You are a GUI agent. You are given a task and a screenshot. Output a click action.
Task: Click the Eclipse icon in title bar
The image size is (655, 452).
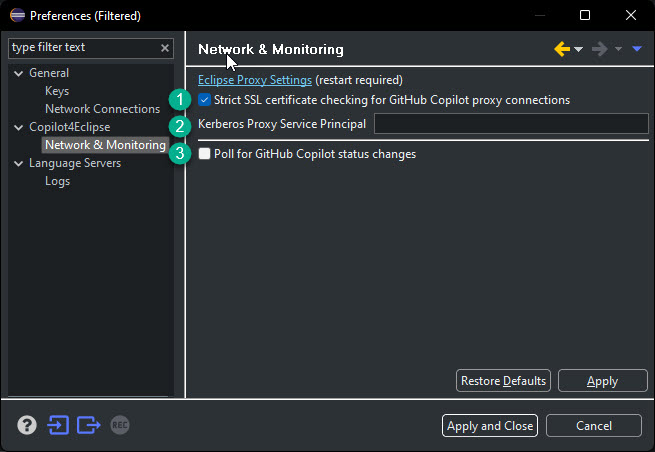tap(16, 15)
